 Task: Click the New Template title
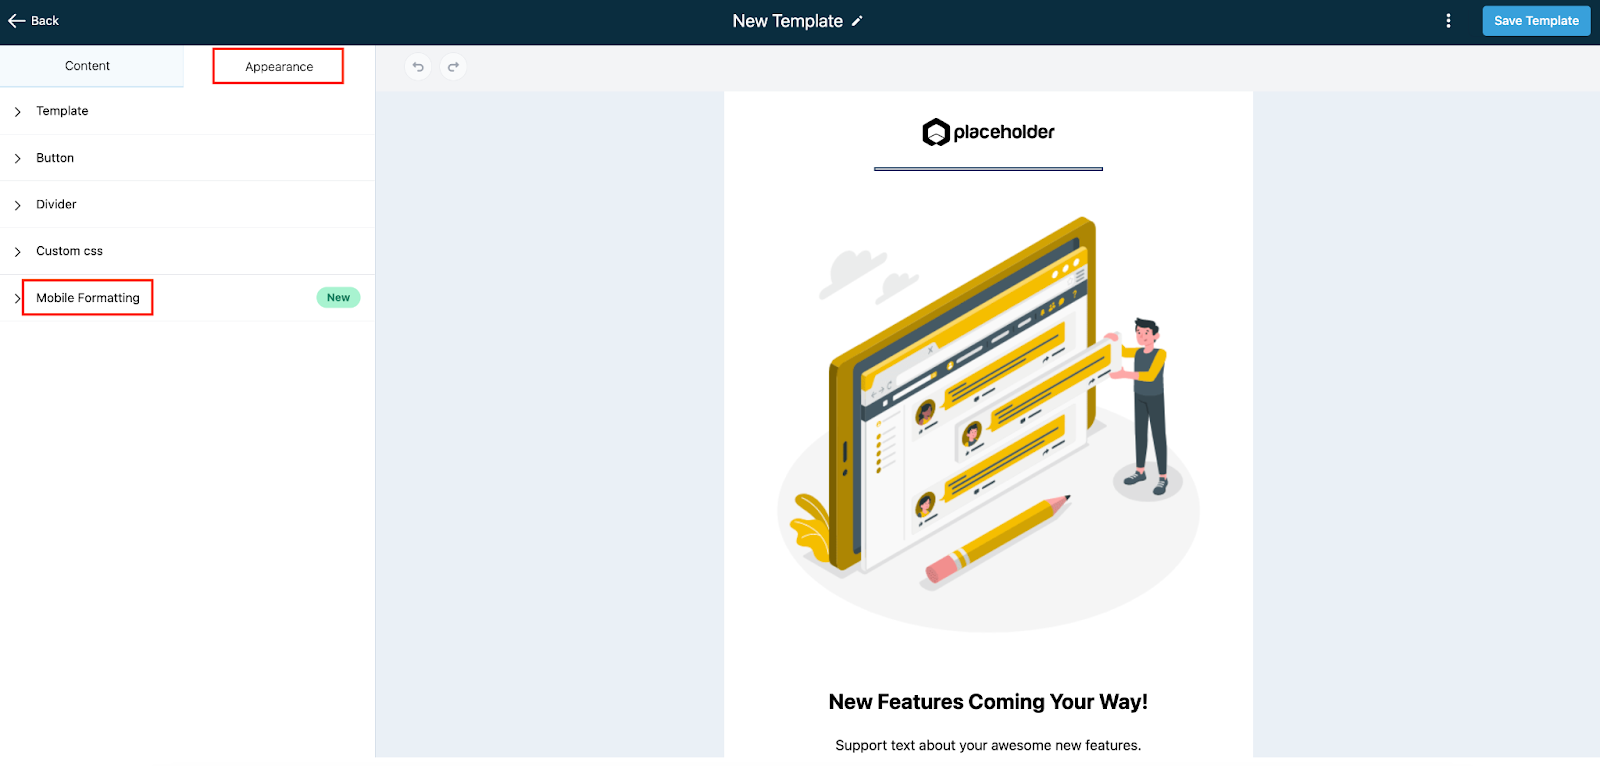787,21
